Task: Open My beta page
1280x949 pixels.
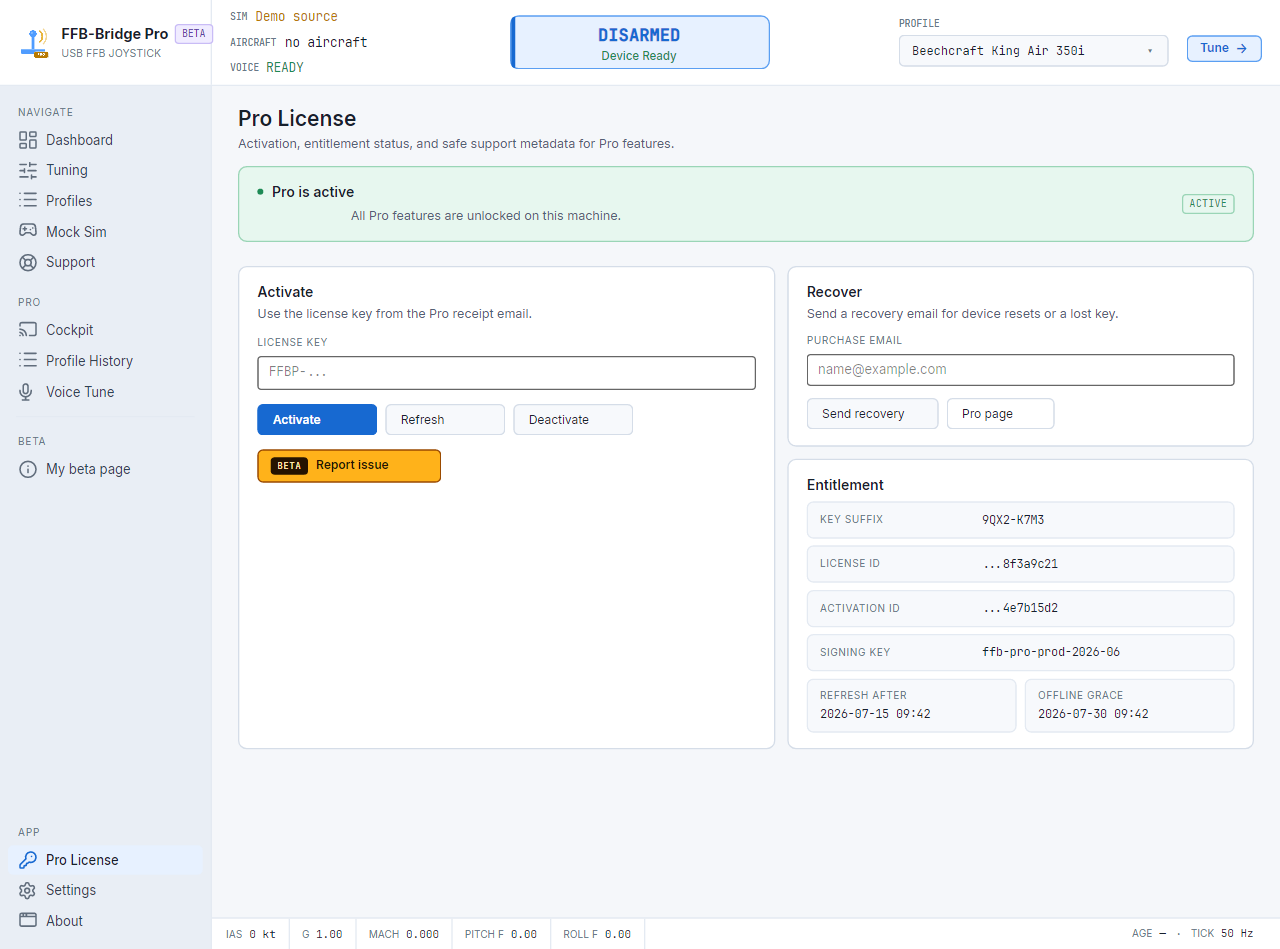Action: point(105,469)
